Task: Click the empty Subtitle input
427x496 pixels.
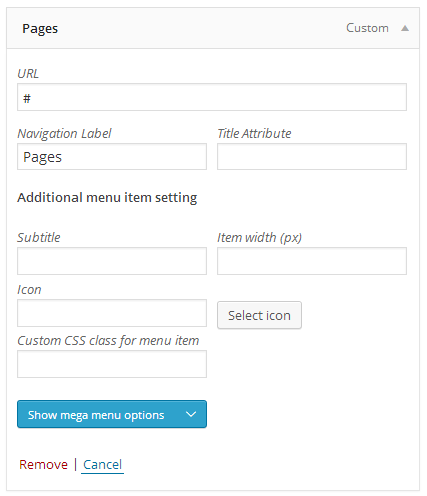Action: 112,261
